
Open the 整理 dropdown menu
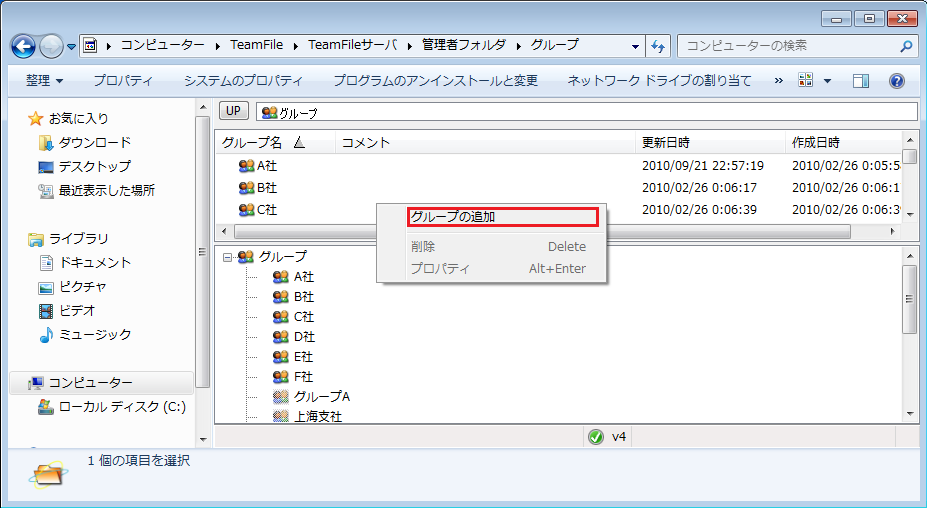(x=44, y=81)
